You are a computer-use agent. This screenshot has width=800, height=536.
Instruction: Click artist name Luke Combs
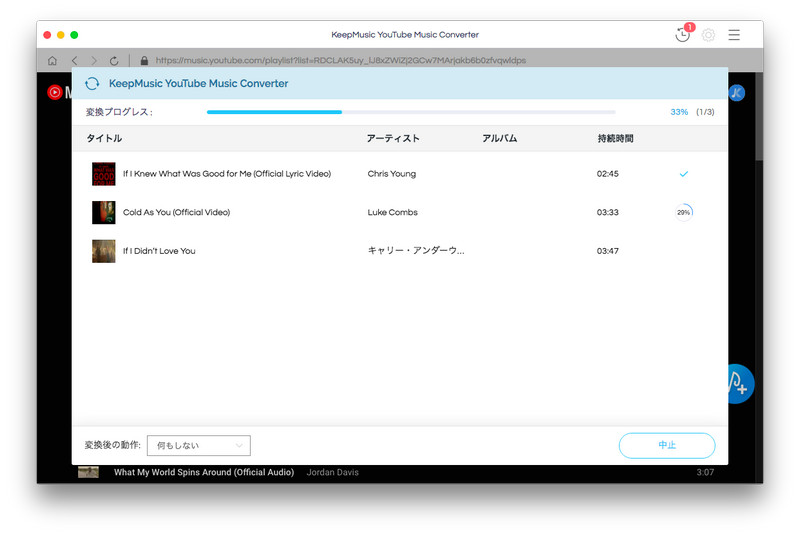(392, 212)
